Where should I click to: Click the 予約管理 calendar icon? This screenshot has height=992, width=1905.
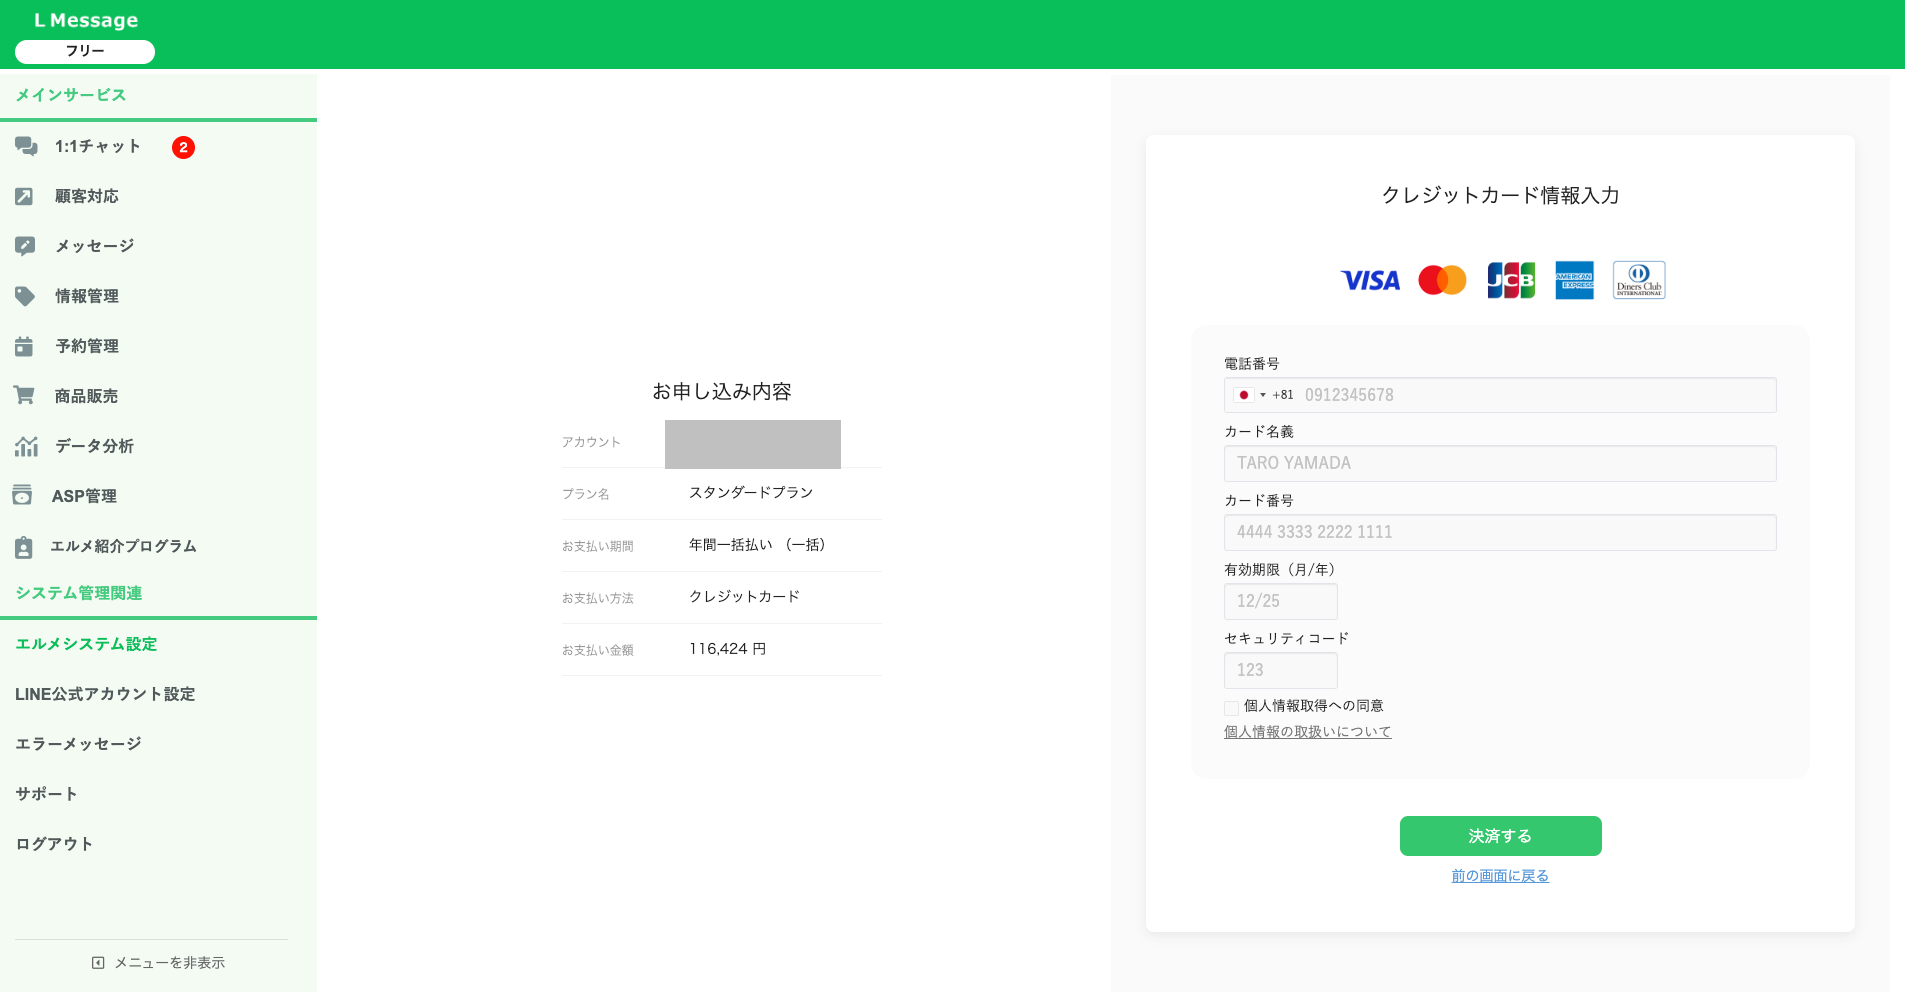[x=24, y=346]
